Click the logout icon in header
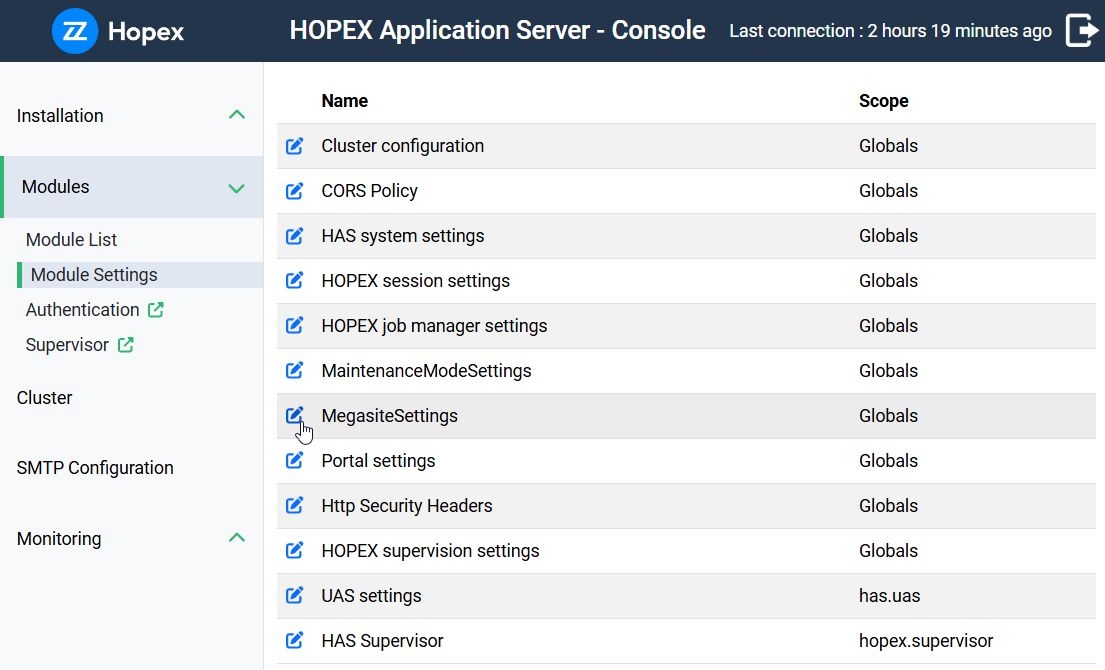Screen dimensions: 1105x670 (x=1081, y=31)
